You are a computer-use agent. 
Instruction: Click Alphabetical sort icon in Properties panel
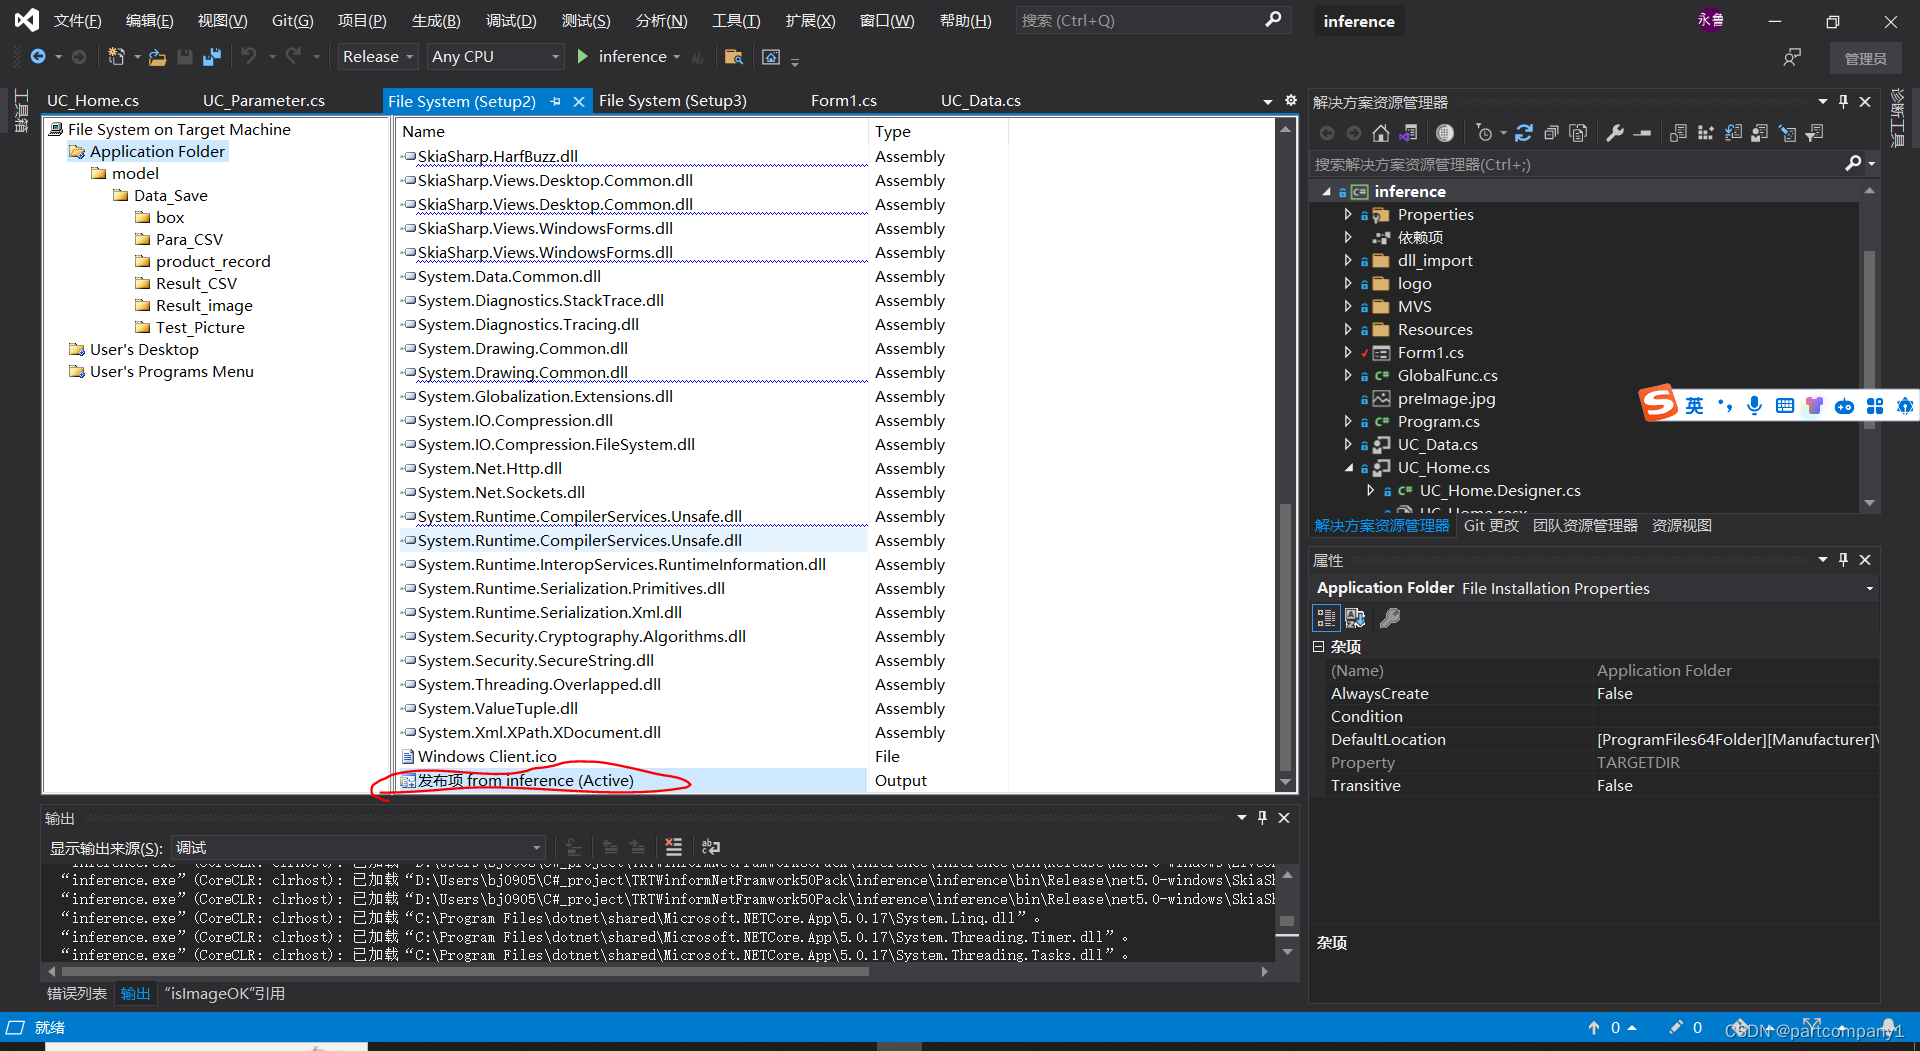click(x=1355, y=618)
